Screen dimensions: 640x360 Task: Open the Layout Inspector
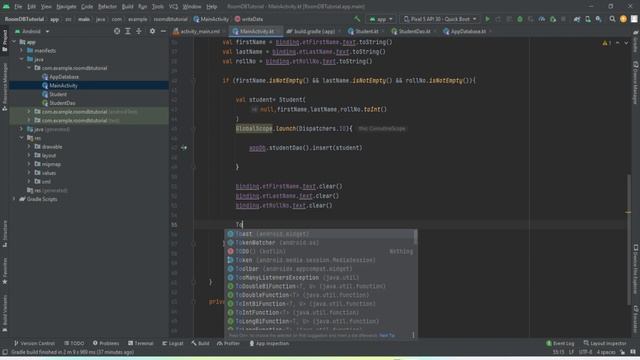coord(605,343)
